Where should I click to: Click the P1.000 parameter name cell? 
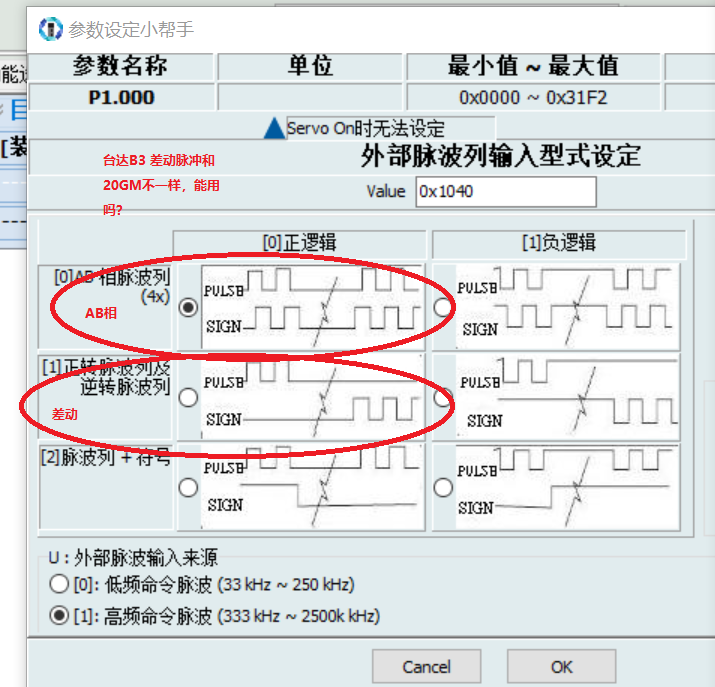click(122, 97)
